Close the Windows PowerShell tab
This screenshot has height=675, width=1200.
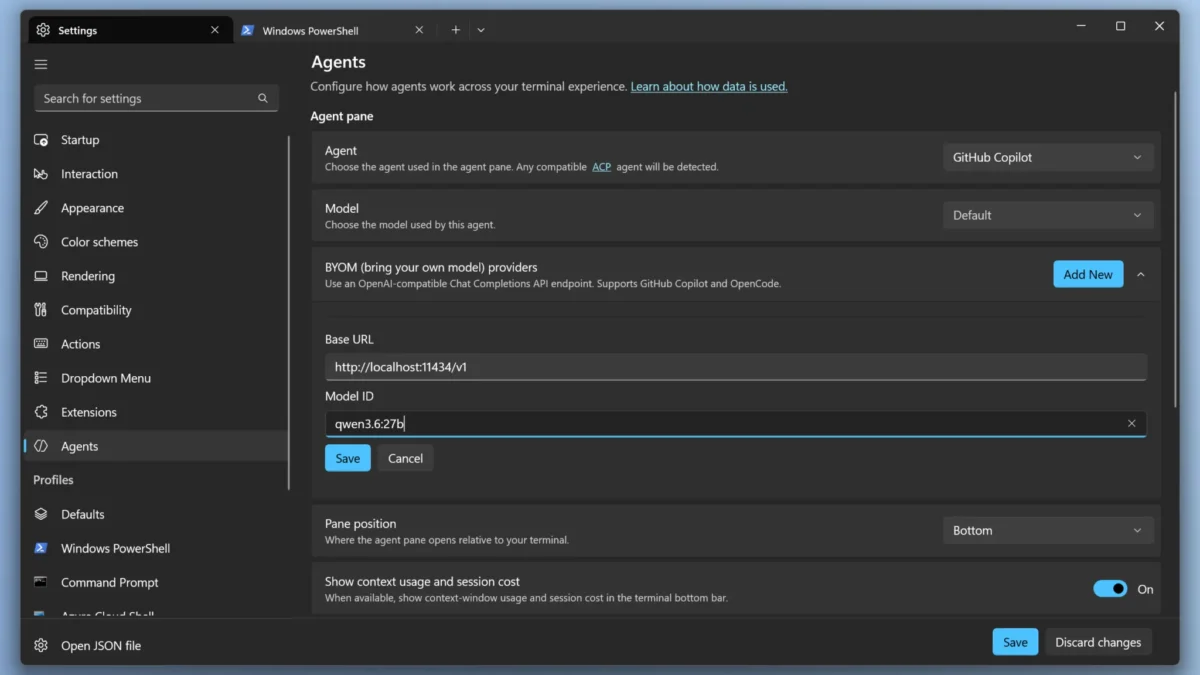click(419, 30)
